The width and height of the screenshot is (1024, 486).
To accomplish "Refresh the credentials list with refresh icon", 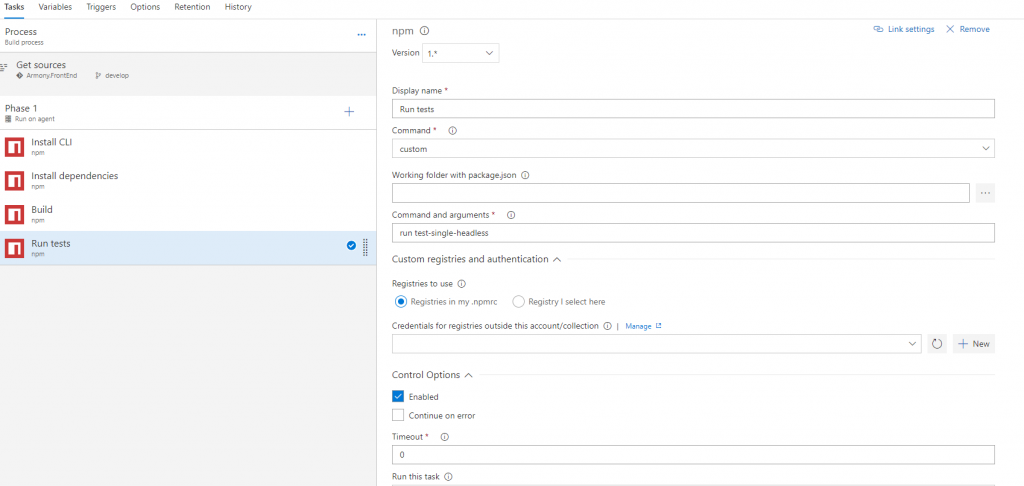I will pyautogui.click(x=937, y=344).
